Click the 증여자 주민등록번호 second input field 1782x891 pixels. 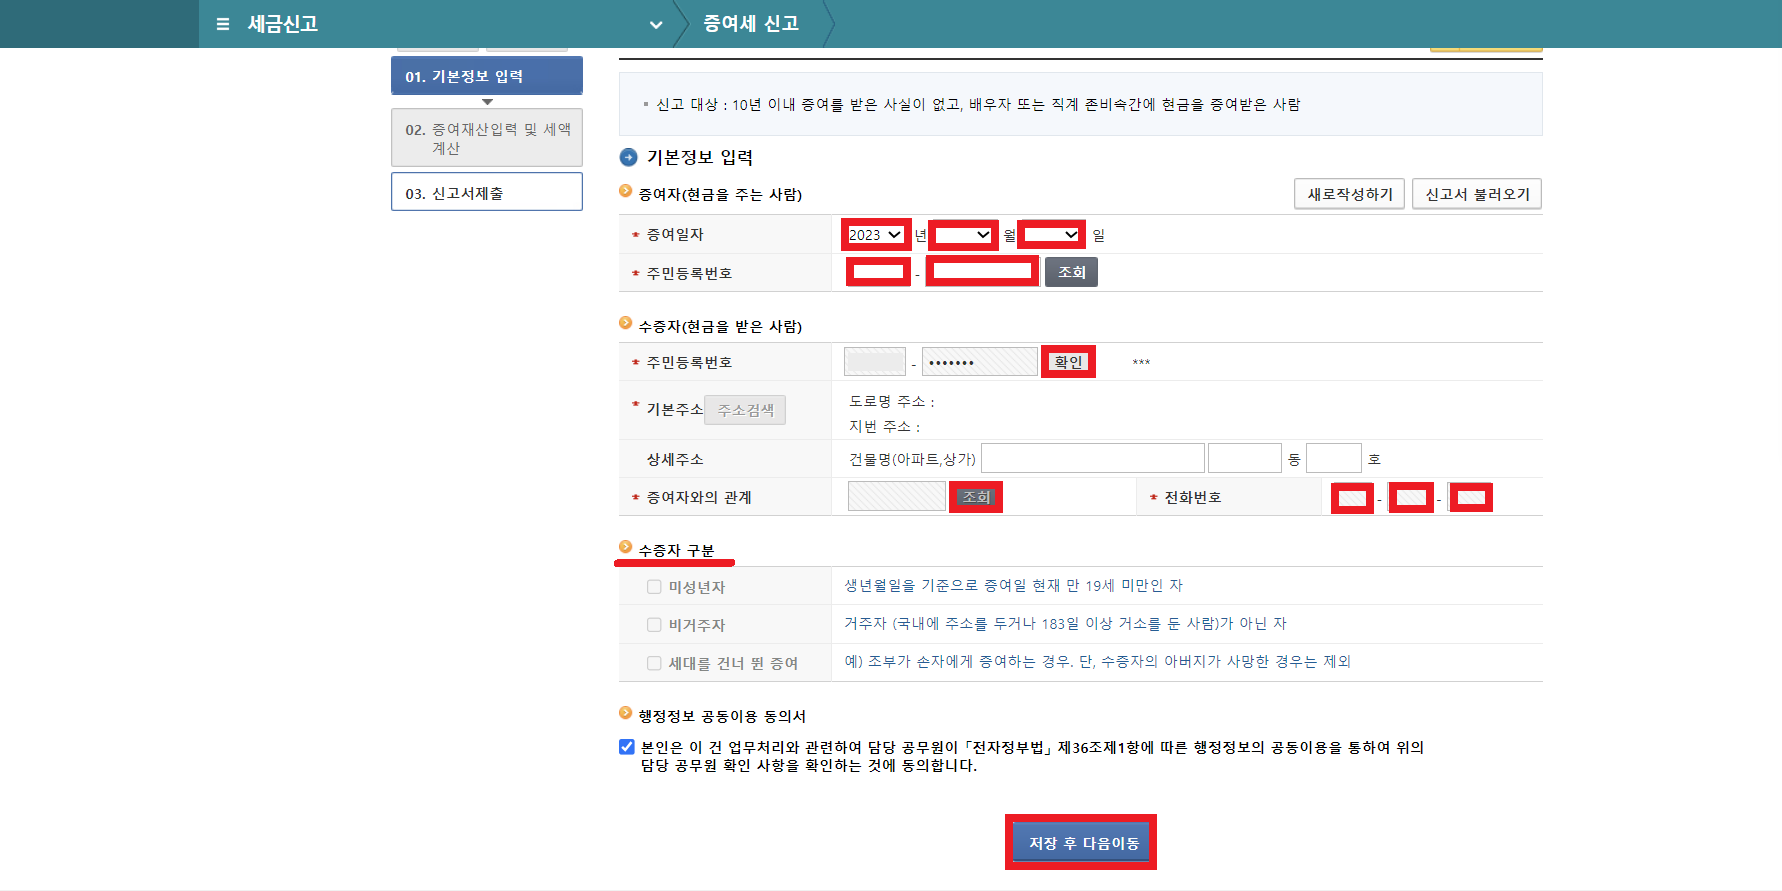[982, 272]
